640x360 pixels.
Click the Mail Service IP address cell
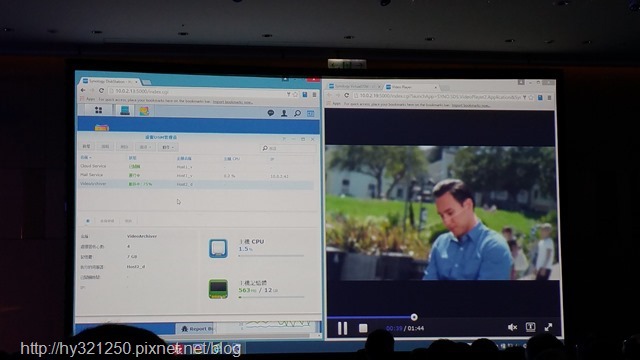(279, 176)
